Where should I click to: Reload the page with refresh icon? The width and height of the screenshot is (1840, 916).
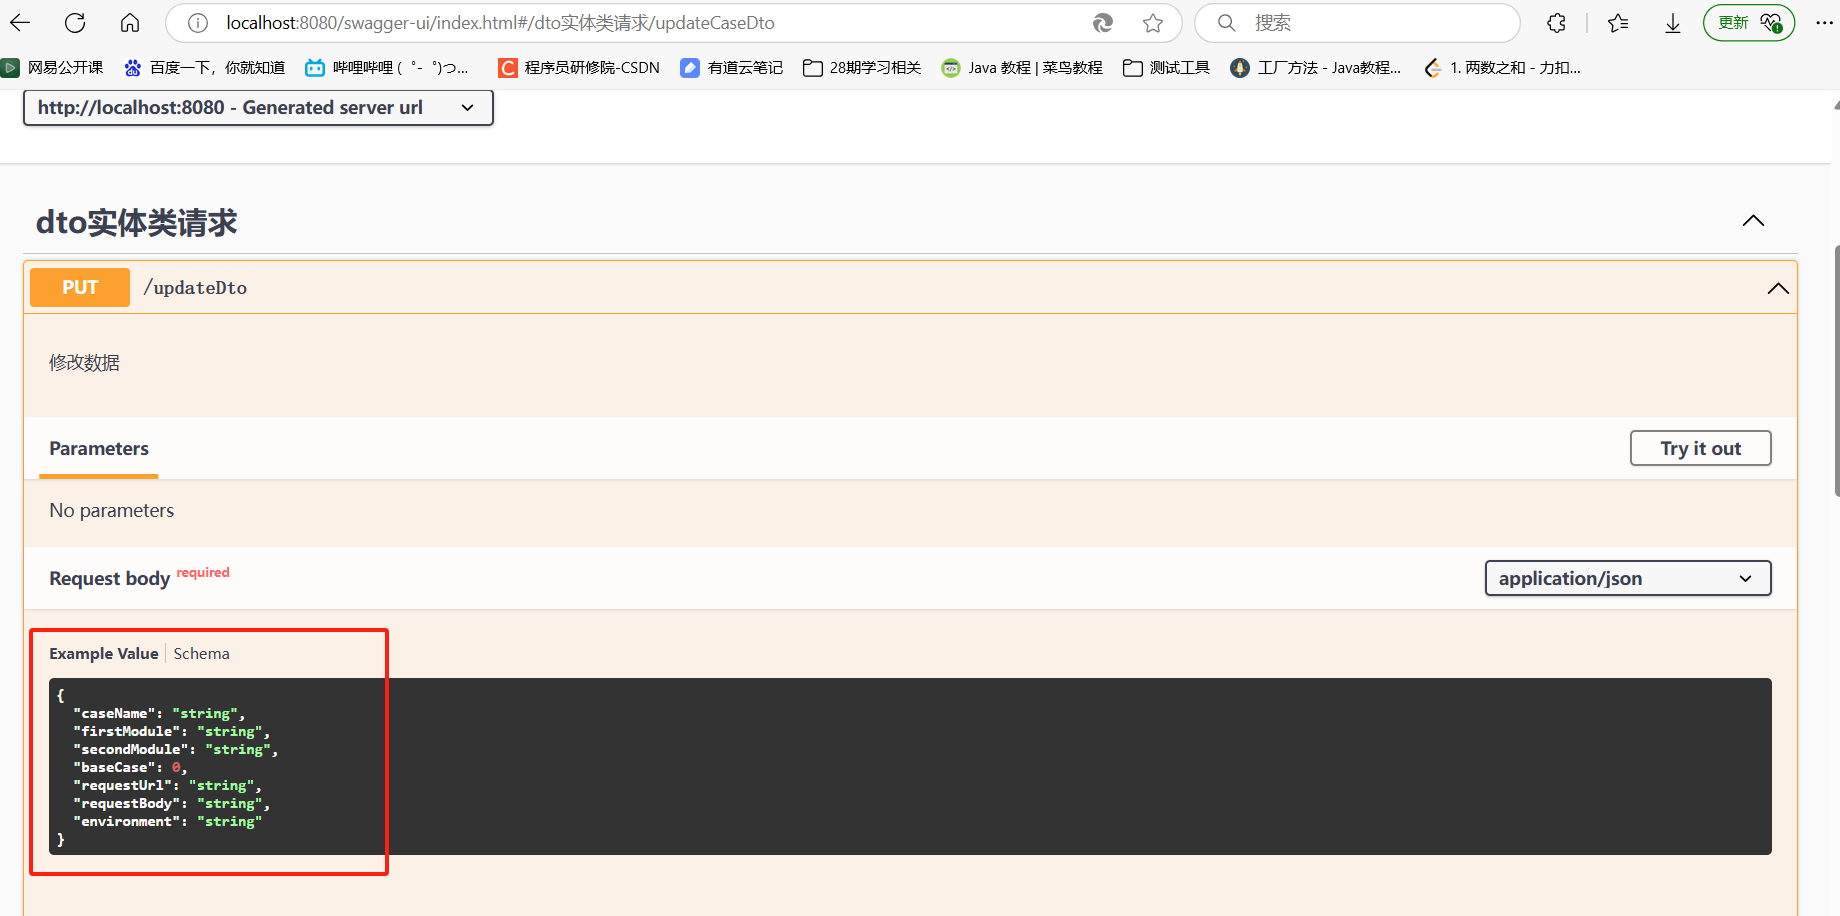click(x=75, y=23)
